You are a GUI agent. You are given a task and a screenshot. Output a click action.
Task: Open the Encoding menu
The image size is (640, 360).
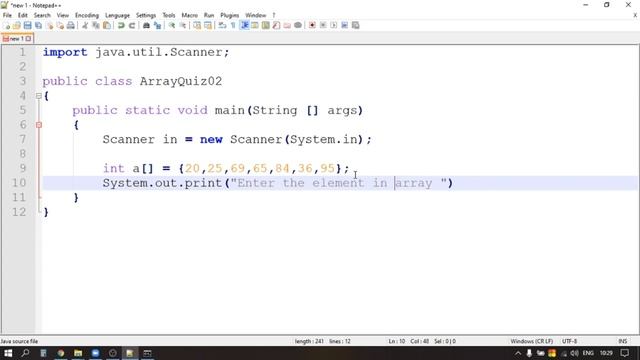[87, 15]
